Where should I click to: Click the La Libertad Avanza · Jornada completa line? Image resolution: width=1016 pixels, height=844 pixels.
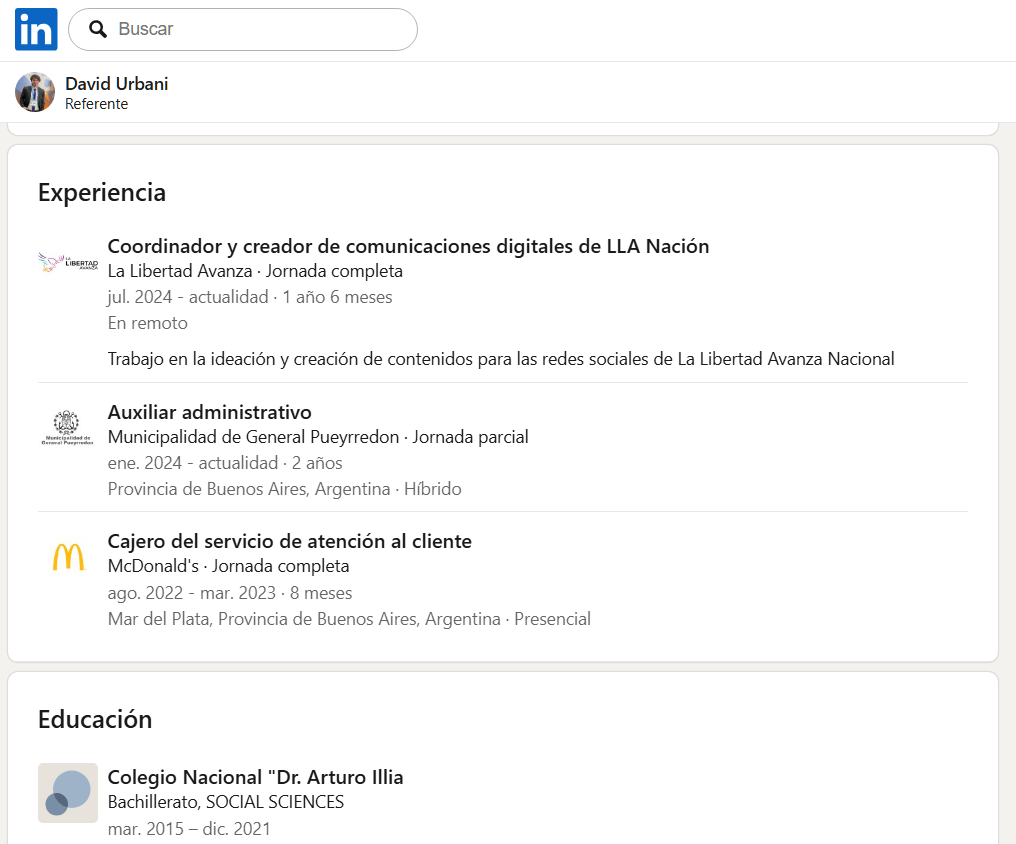click(255, 271)
